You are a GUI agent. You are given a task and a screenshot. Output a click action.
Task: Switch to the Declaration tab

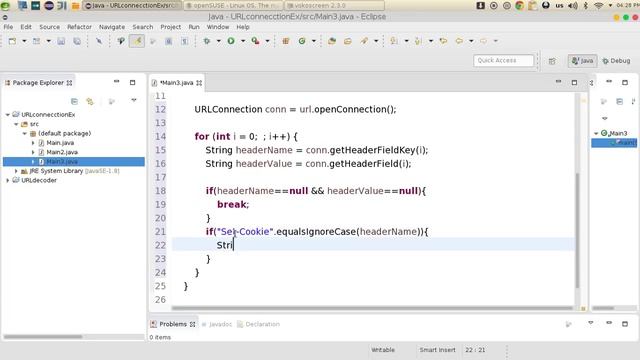pyautogui.click(x=258, y=324)
